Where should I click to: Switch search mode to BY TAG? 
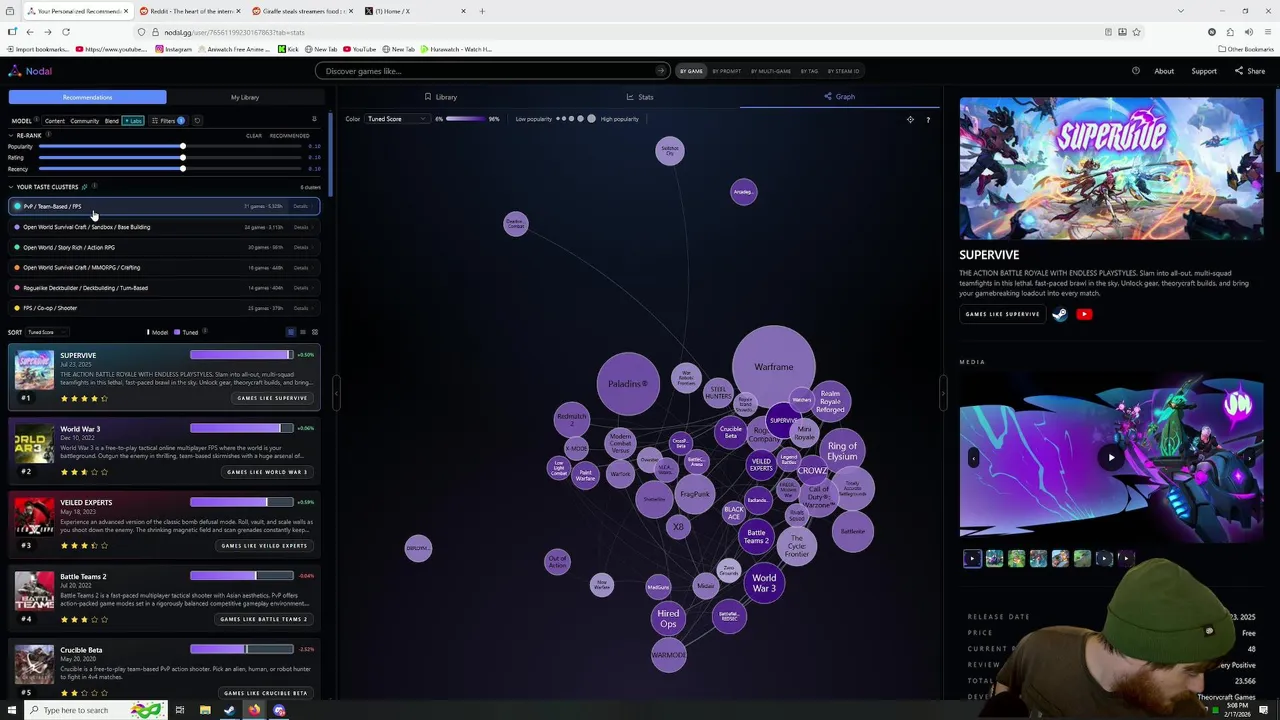point(808,71)
